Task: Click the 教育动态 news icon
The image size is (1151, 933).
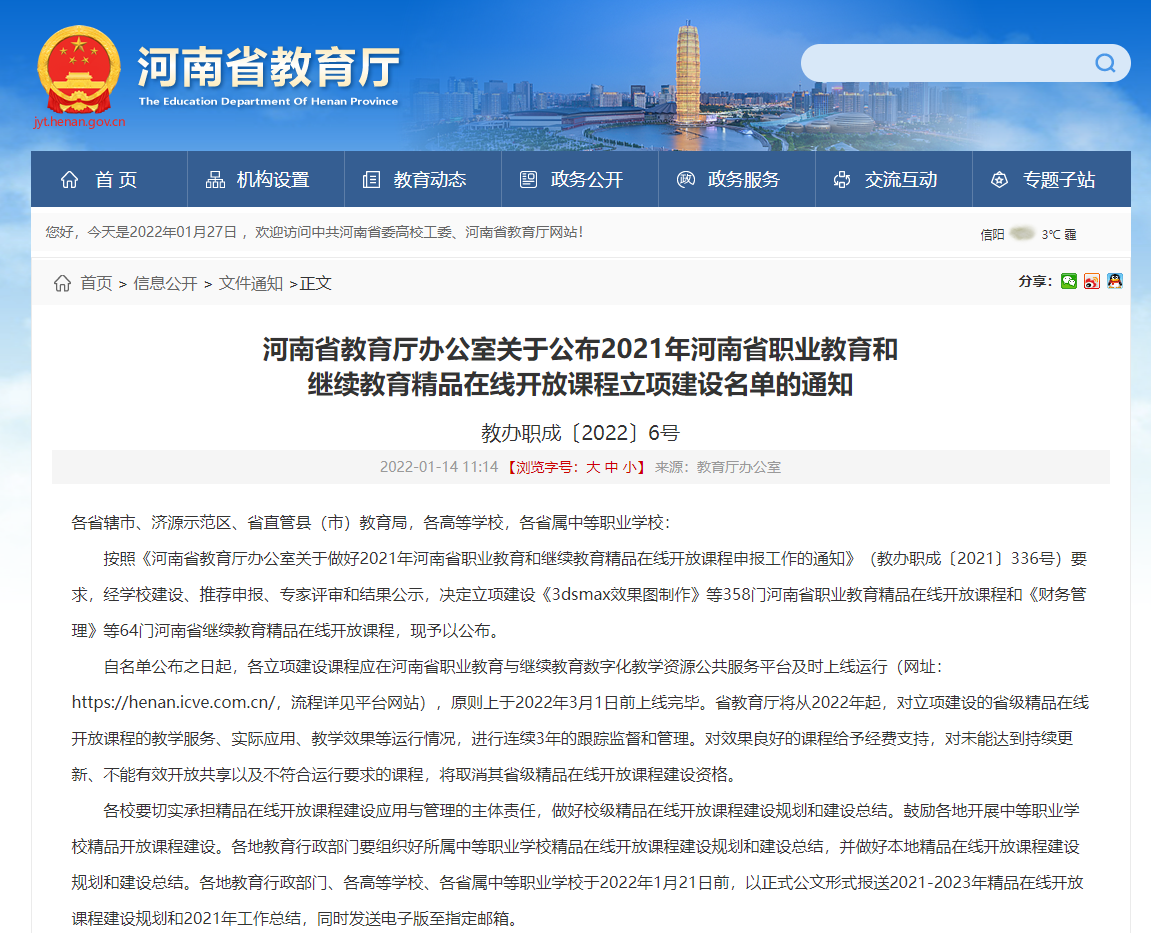Action: click(371, 180)
